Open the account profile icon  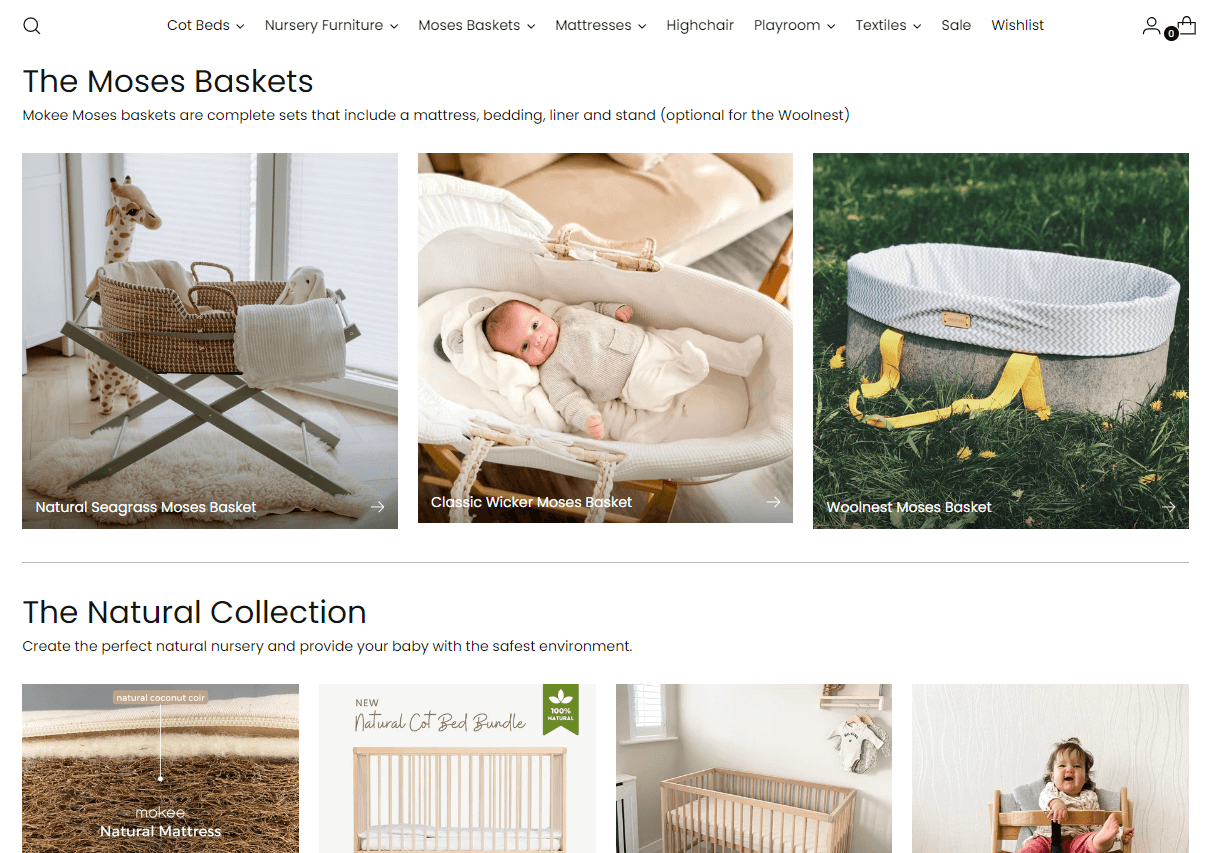[x=1151, y=25]
